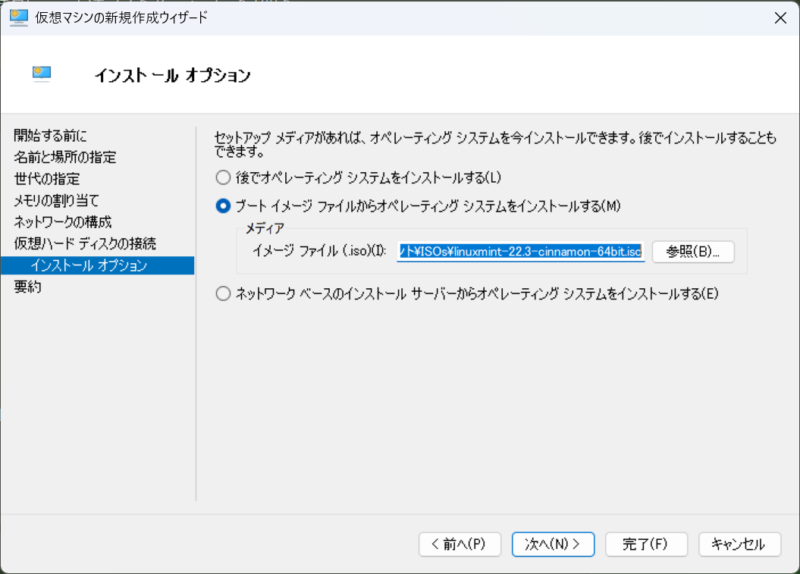Select 世代の指定 in sidebar

tap(47, 179)
